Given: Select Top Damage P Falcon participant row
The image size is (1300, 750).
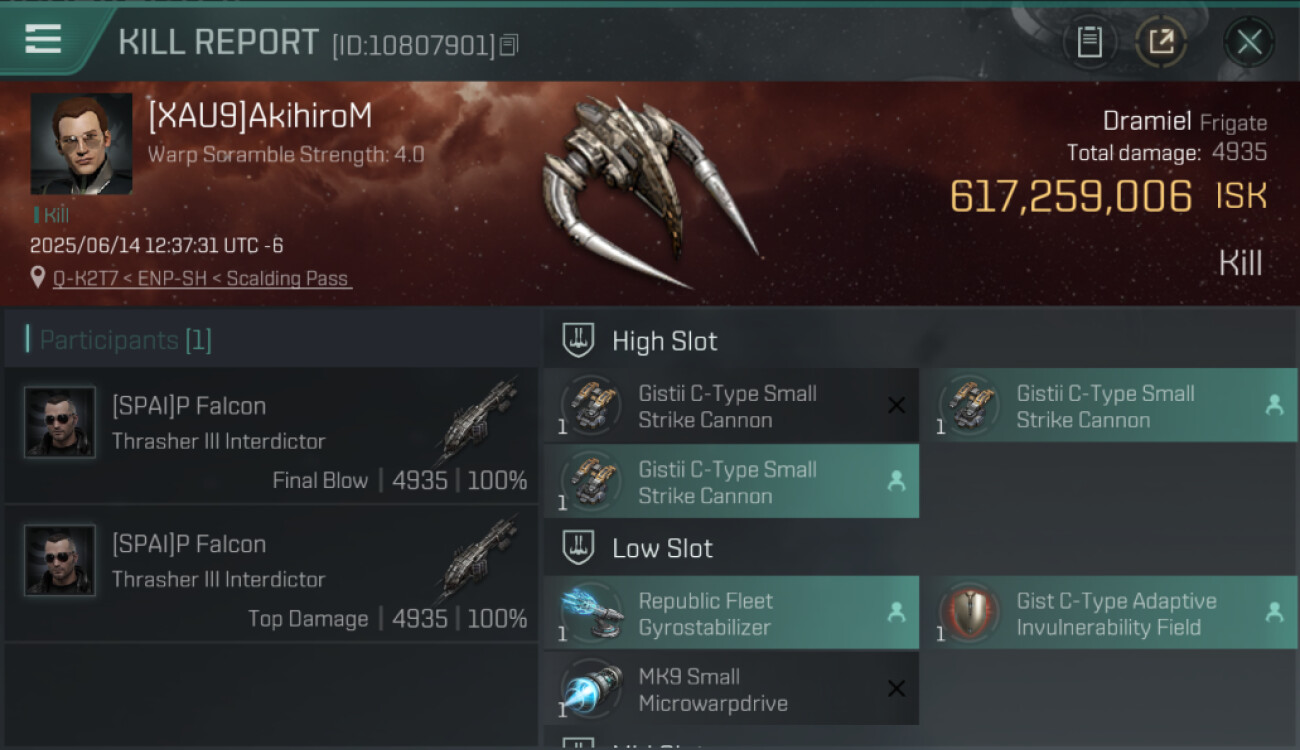Looking at the screenshot, I should point(271,573).
